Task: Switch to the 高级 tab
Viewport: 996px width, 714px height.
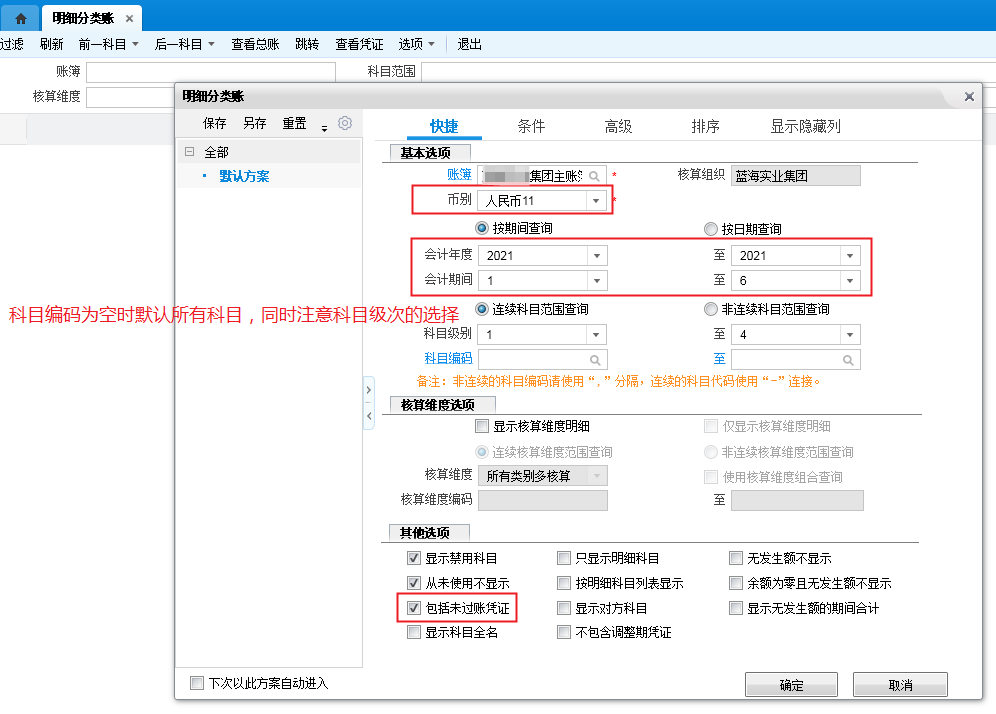Action: point(619,126)
